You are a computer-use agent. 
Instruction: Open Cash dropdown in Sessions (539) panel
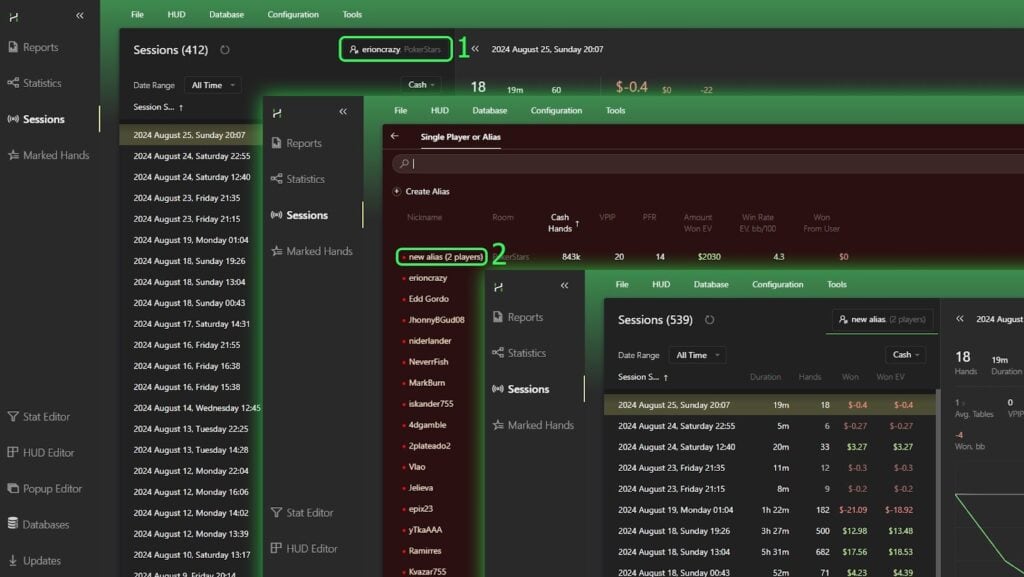[906, 355]
